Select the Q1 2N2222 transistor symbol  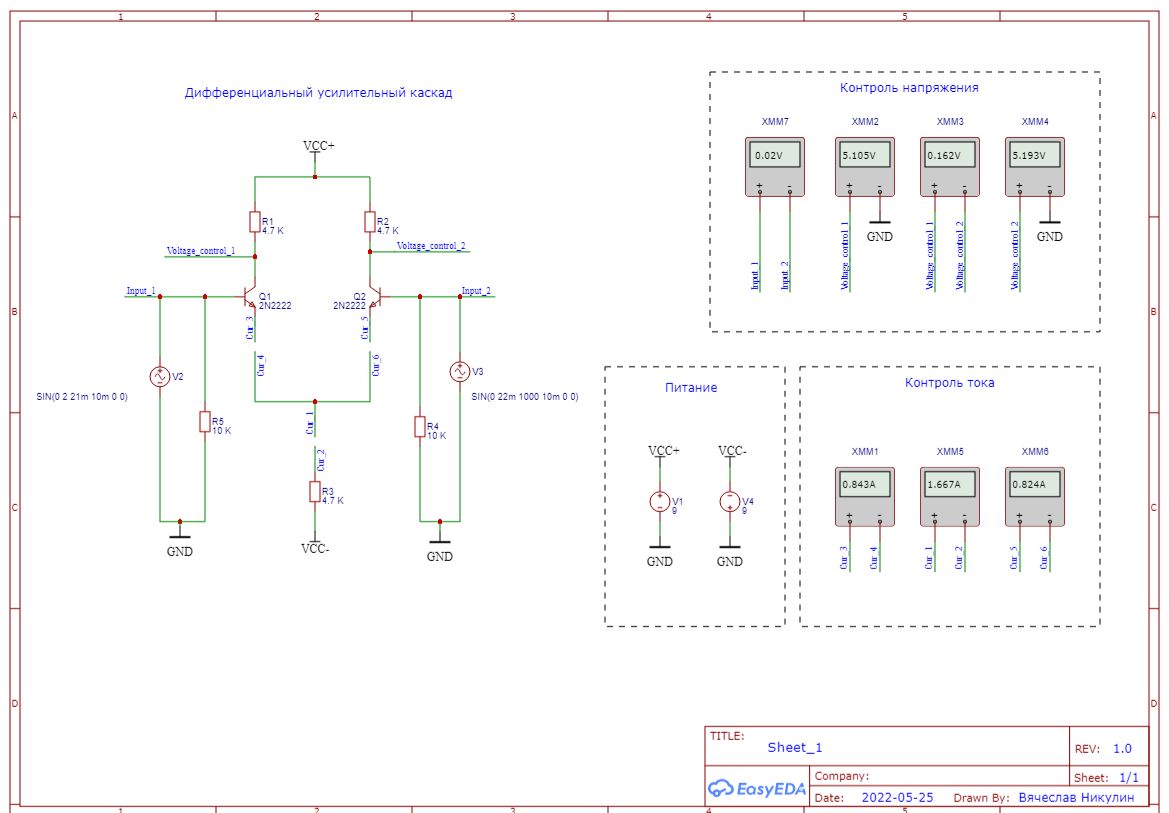(251, 297)
